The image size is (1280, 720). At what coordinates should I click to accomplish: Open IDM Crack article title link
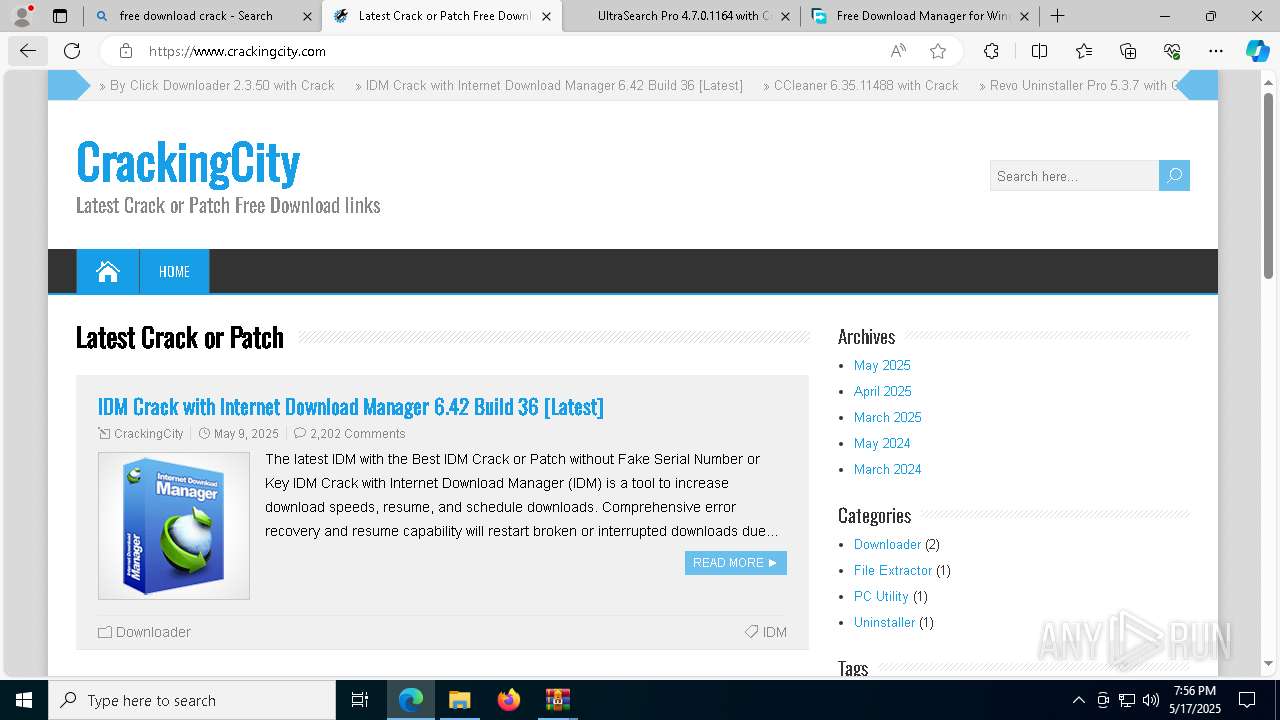point(351,406)
